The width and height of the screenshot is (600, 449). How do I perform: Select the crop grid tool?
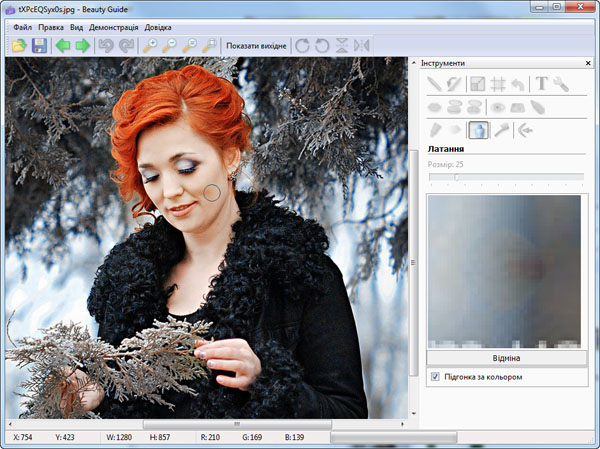497,84
